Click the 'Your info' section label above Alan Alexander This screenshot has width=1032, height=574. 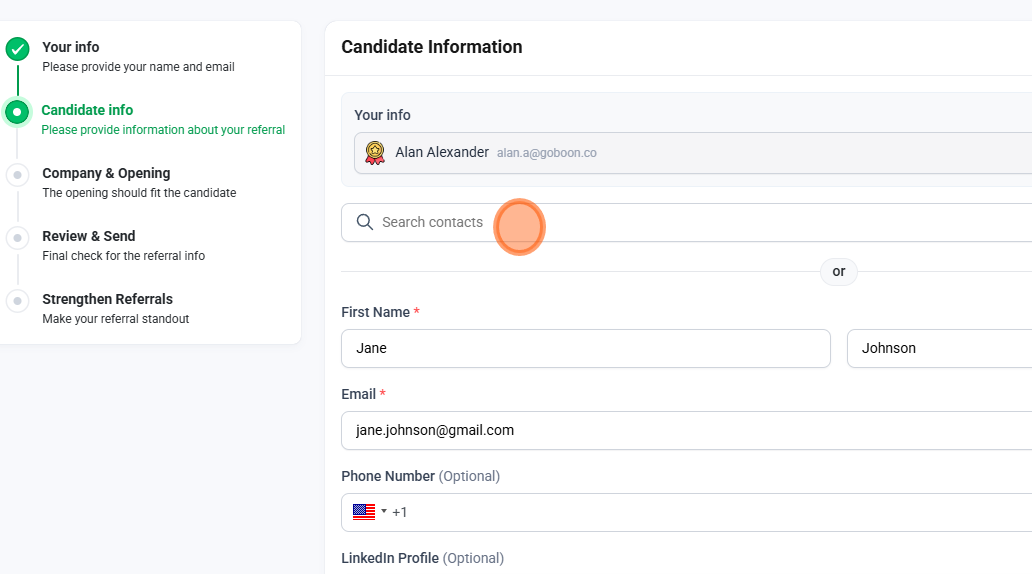click(382, 115)
